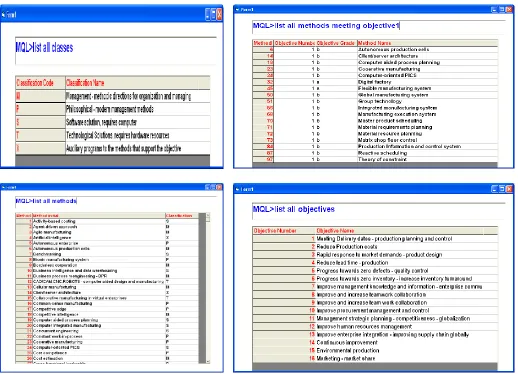Click the form icon in the 'list all methods meeting objective1' title bar

[237, 10]
